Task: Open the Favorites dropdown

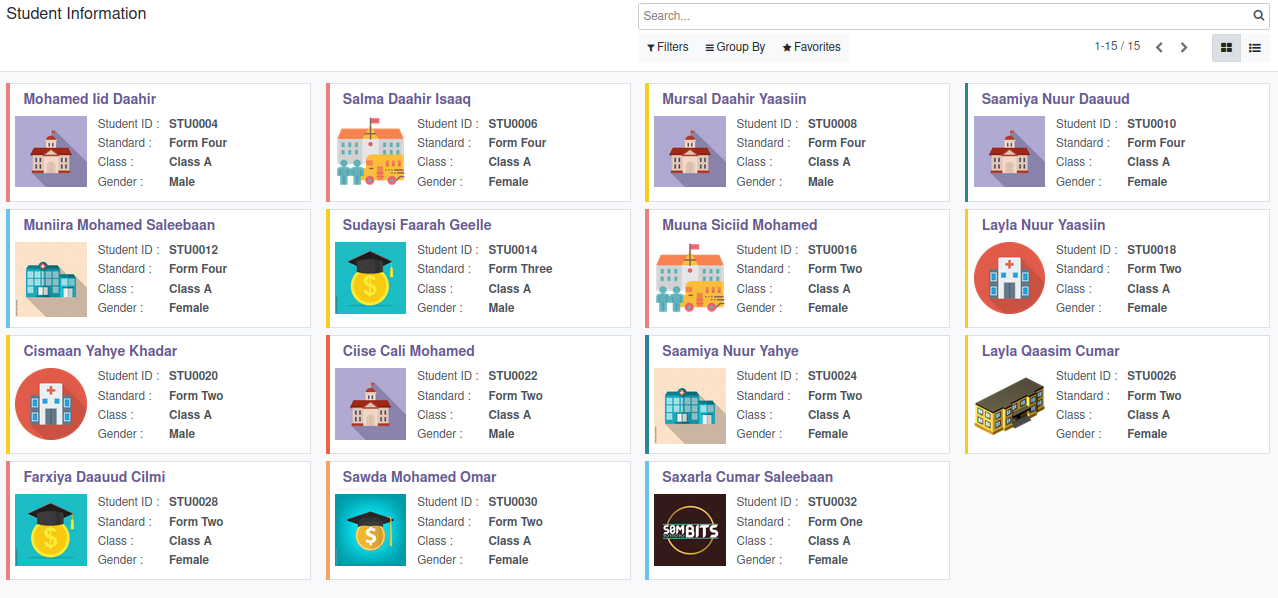Action: (x=811, y=47)
